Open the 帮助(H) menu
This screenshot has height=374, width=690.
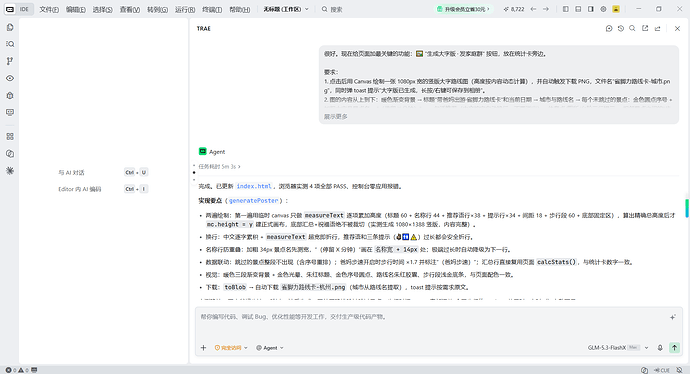(240, 9)
